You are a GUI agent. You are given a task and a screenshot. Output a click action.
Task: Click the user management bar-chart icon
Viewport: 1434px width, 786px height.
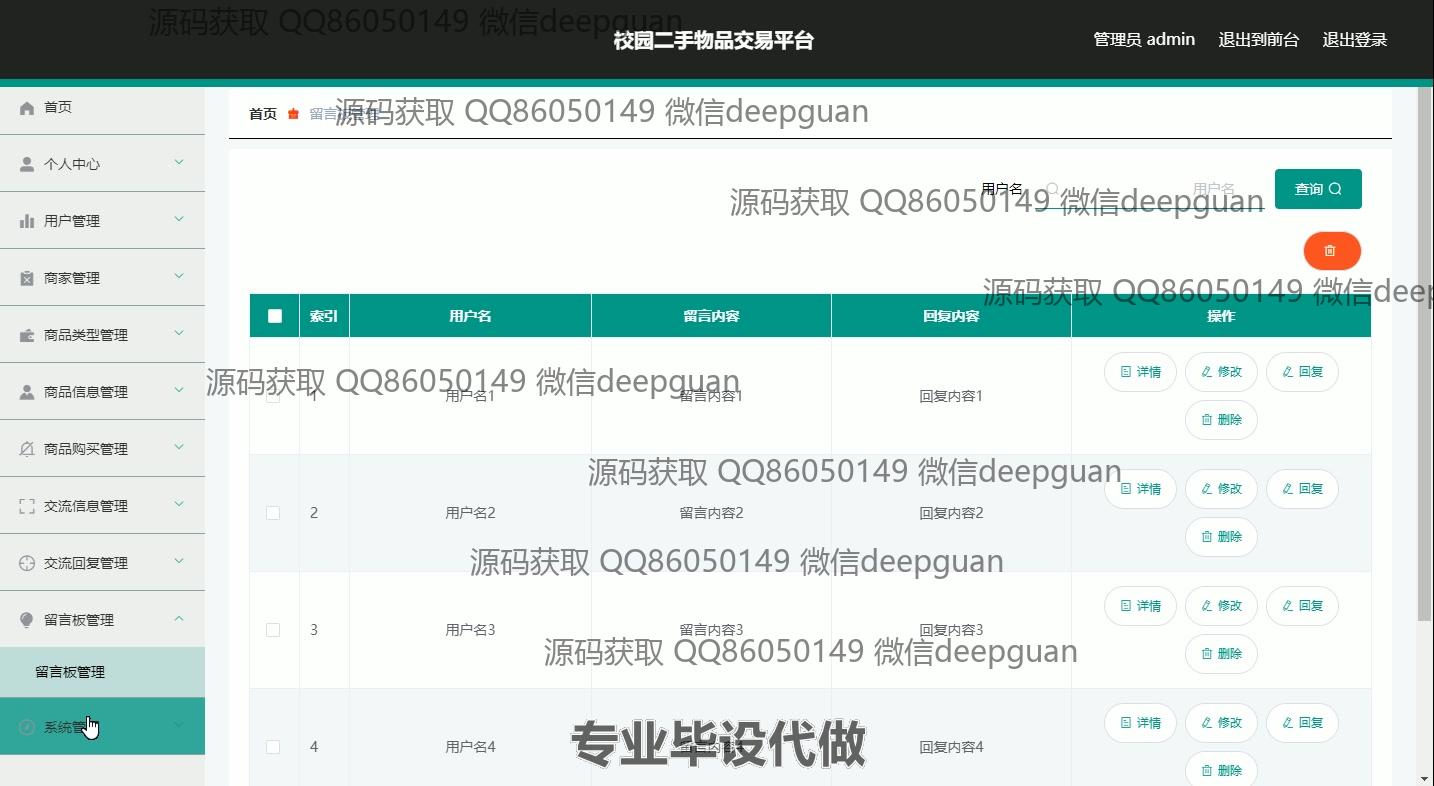click(x=27, y=221)
